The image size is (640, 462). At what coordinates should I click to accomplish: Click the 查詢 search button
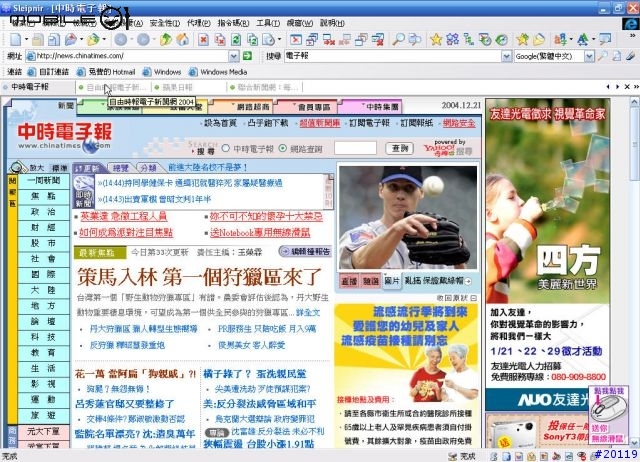click(400, 148)
